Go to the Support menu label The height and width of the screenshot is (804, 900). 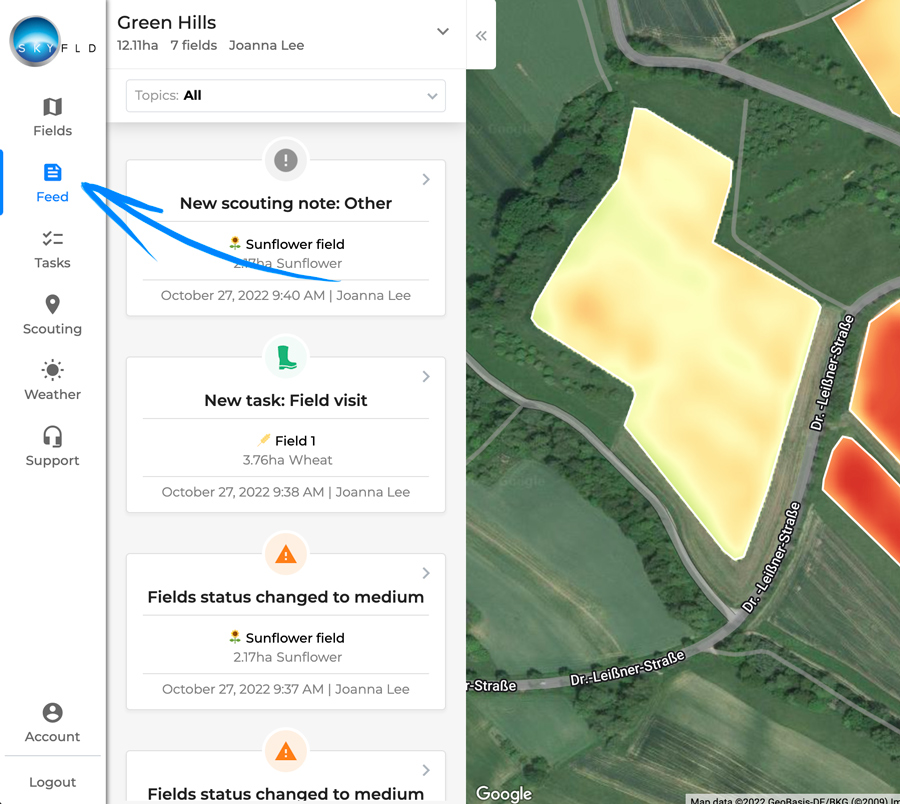point(52,460)
